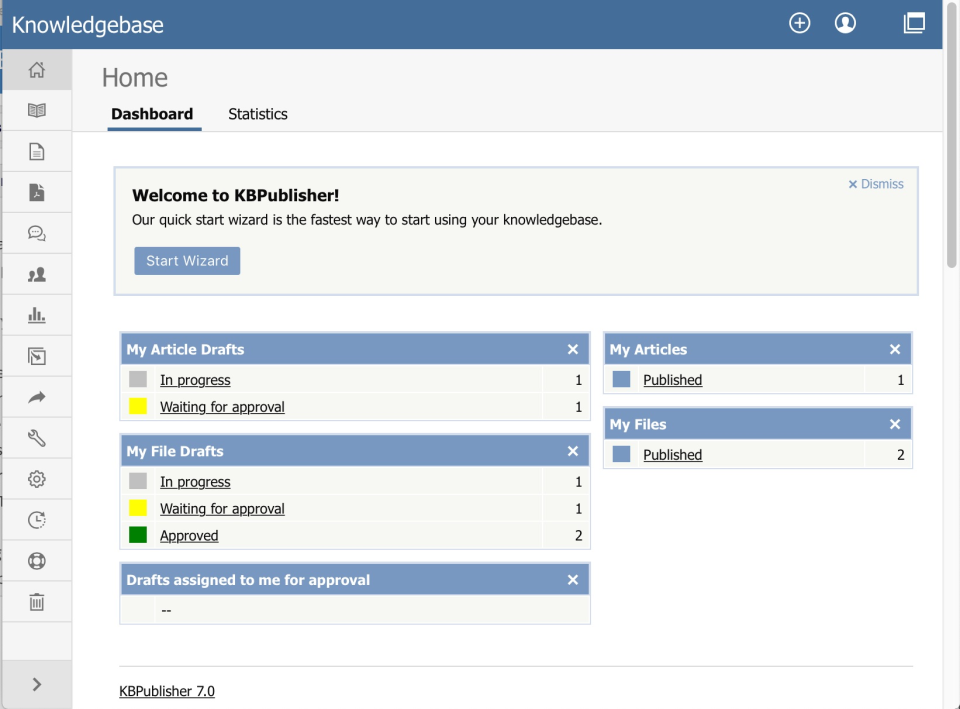Open the Home dashboard via house icon
Viewport: 960px width, 709px height.
point(37,70)
